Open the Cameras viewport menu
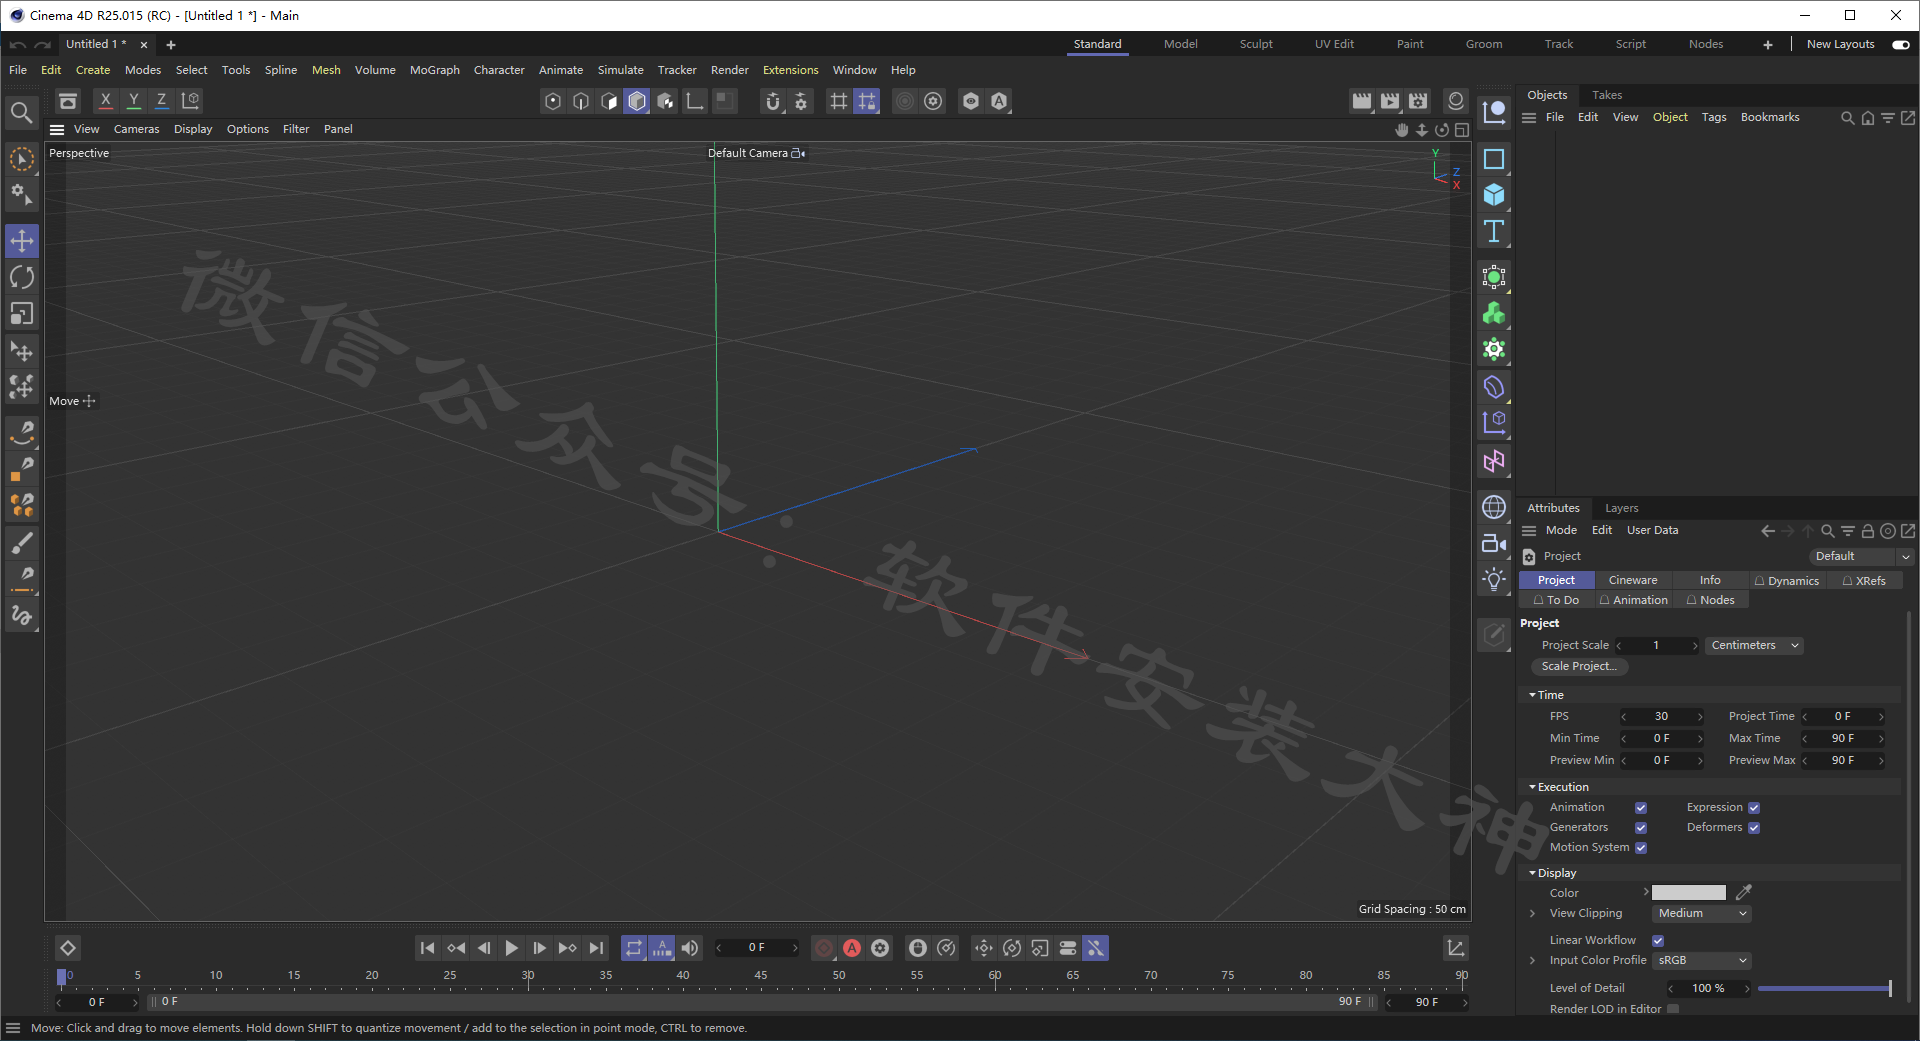This screenshot has width=1920, height=1041. tap(136, 129)
